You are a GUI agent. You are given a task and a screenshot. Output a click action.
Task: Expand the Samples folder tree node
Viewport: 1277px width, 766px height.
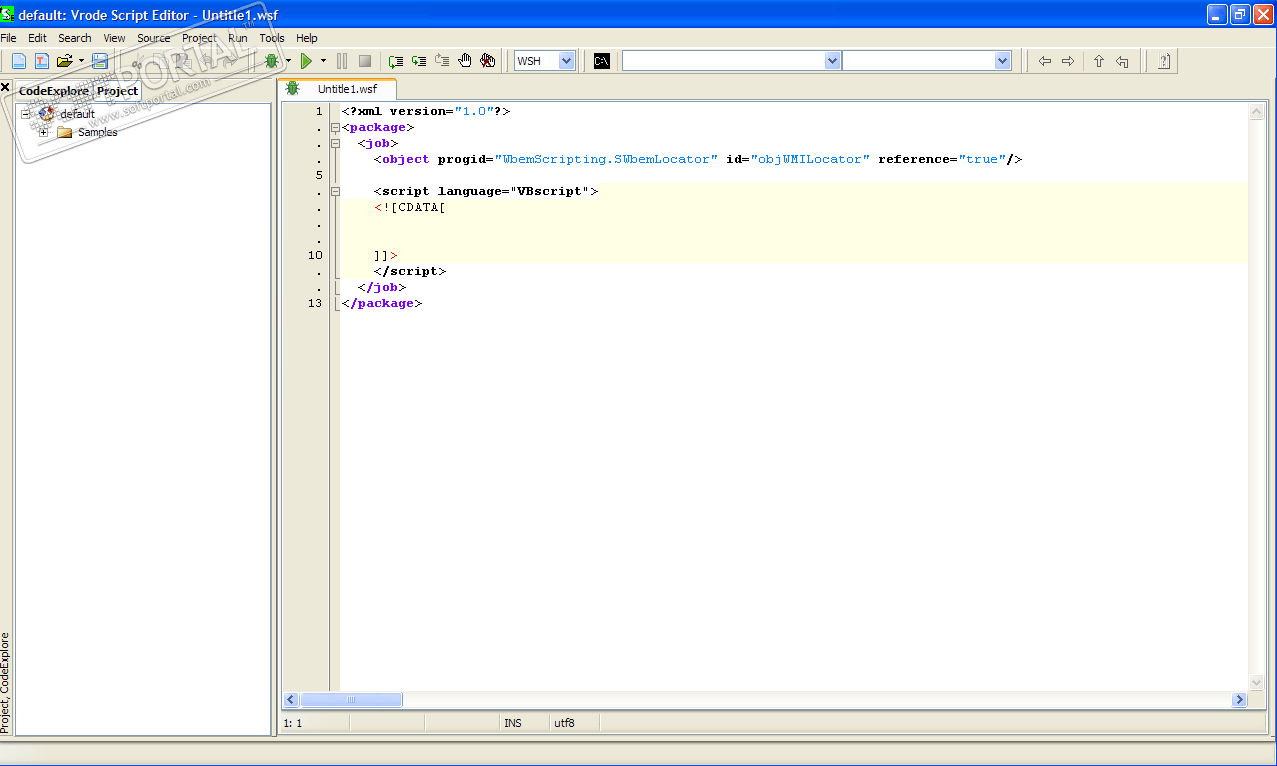coord(43,132)
